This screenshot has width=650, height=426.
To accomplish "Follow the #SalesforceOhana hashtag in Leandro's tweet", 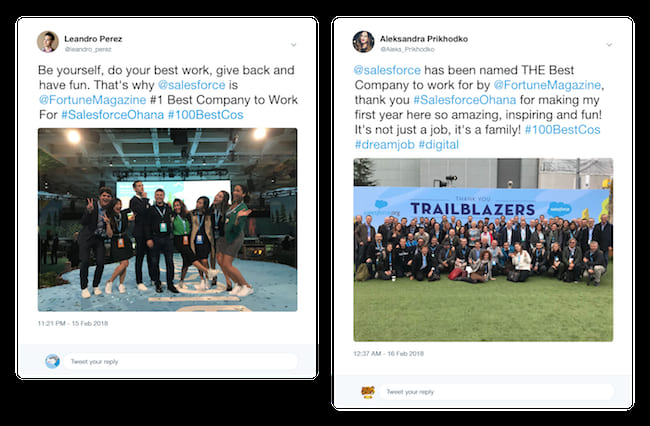I will [113, 115].
